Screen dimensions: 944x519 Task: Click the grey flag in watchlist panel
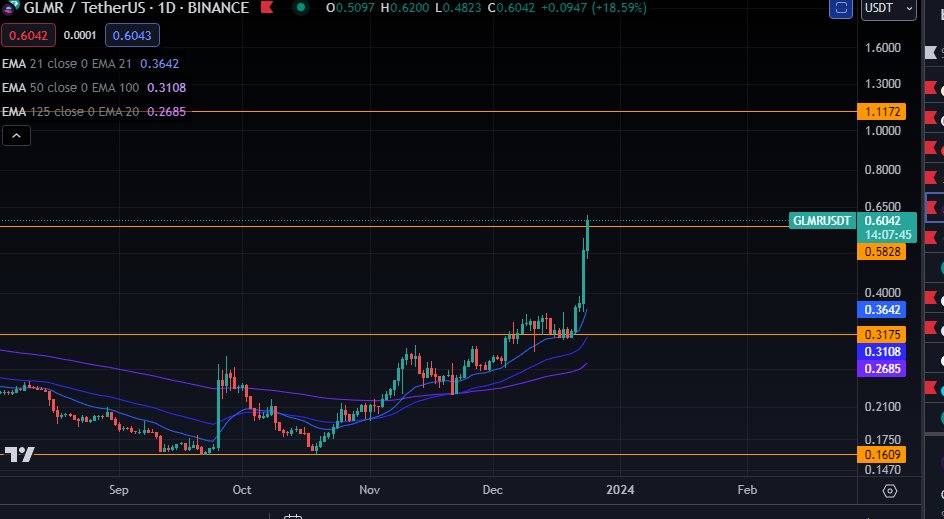click(x=931, y=53)
